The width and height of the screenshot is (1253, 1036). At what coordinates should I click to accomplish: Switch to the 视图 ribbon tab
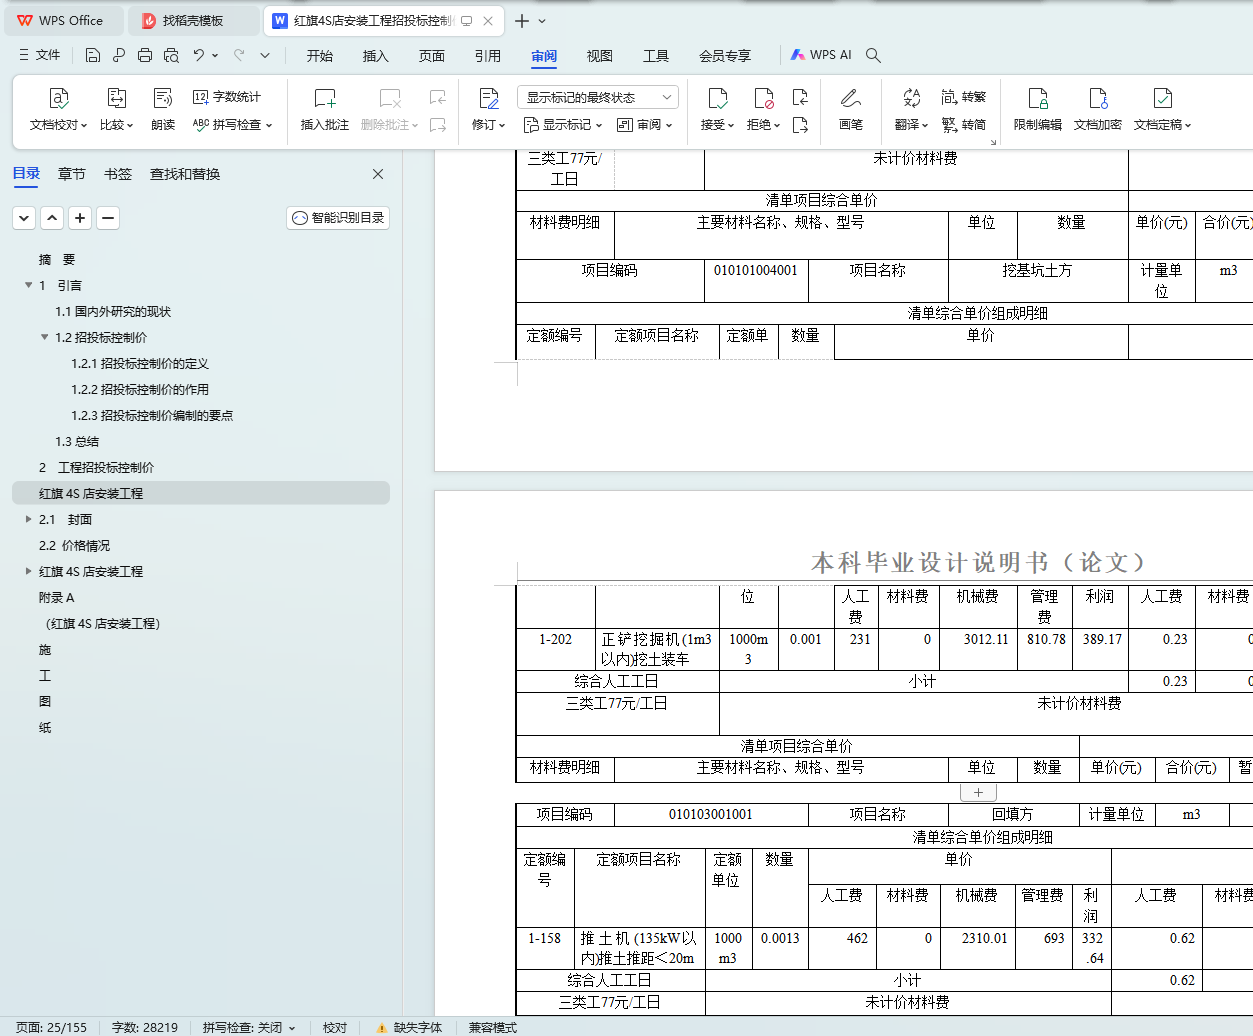point(600,56)
